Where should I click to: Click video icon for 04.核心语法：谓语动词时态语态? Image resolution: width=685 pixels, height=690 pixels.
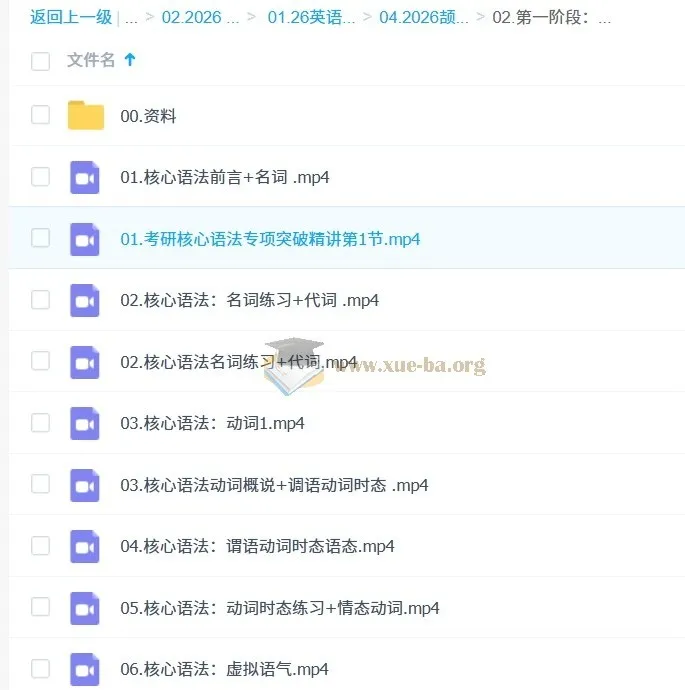coord(84,547)
